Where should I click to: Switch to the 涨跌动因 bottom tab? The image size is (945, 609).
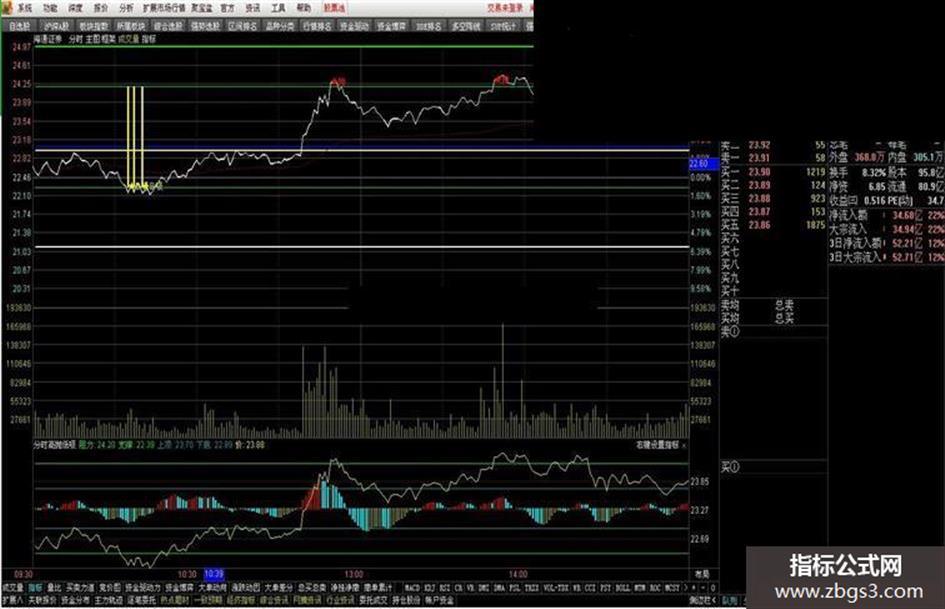tap(245, 588)
